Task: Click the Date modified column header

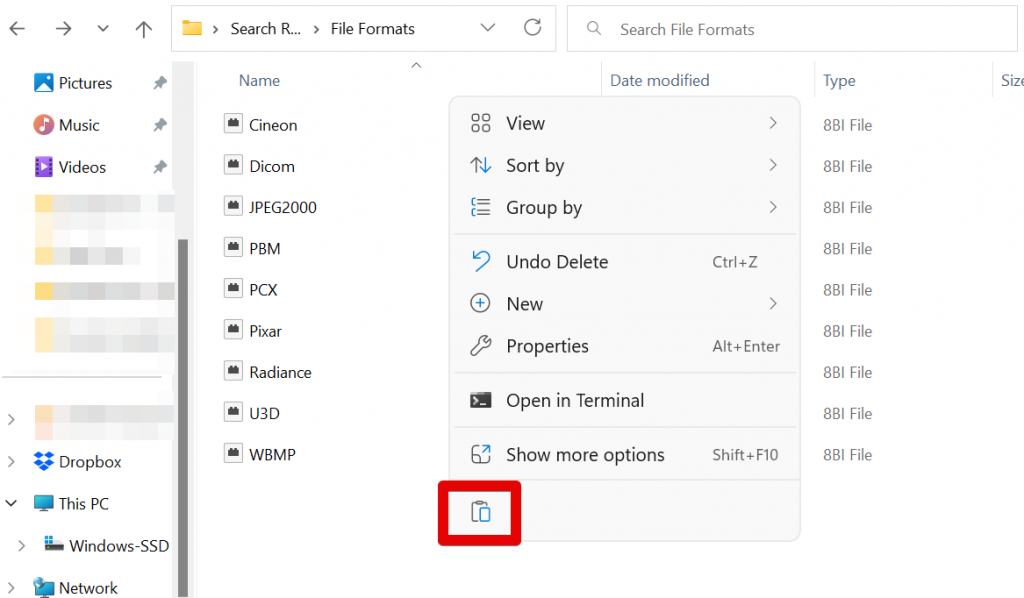Action: pos(659,80)
